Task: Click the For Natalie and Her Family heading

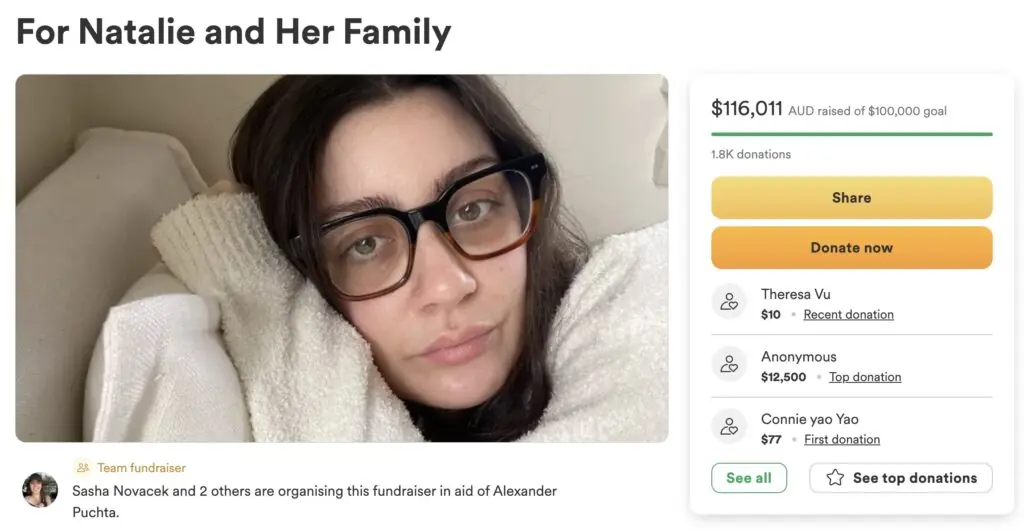Action: (234, 32)
